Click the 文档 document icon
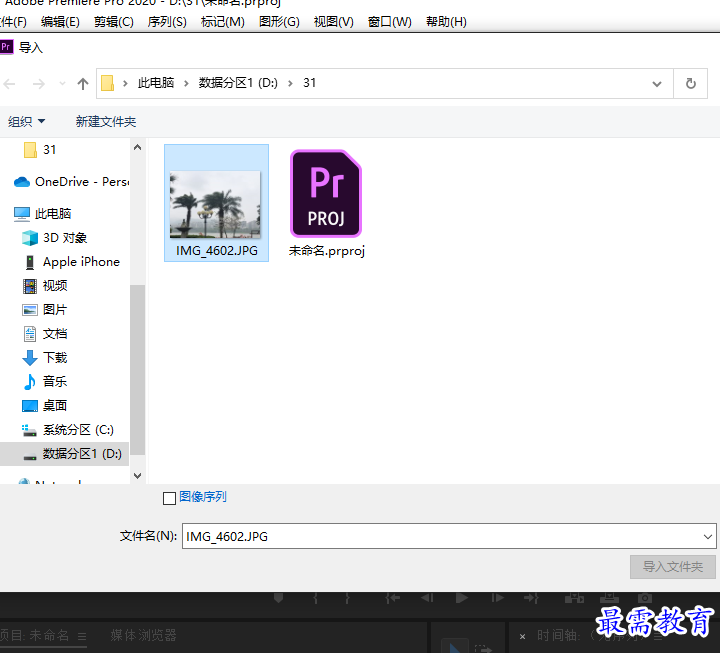 (x=30, y=334)
